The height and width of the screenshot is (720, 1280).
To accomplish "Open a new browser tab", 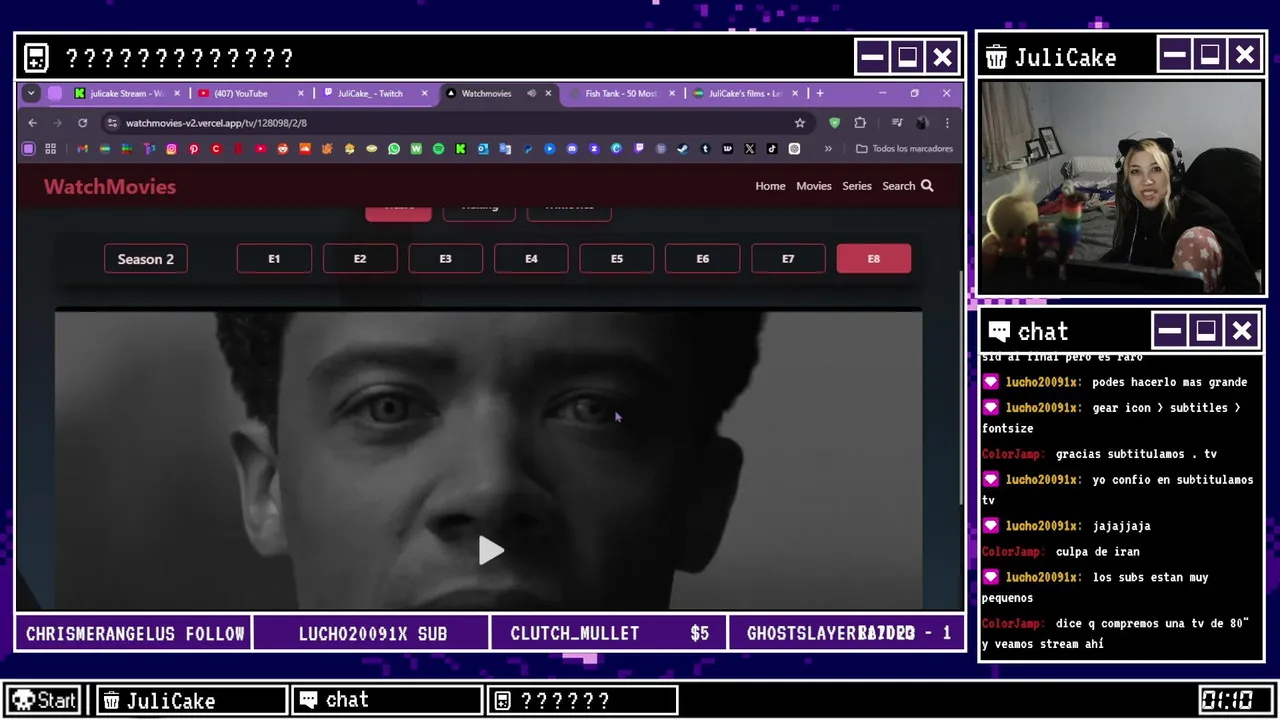I will [820, 93].
